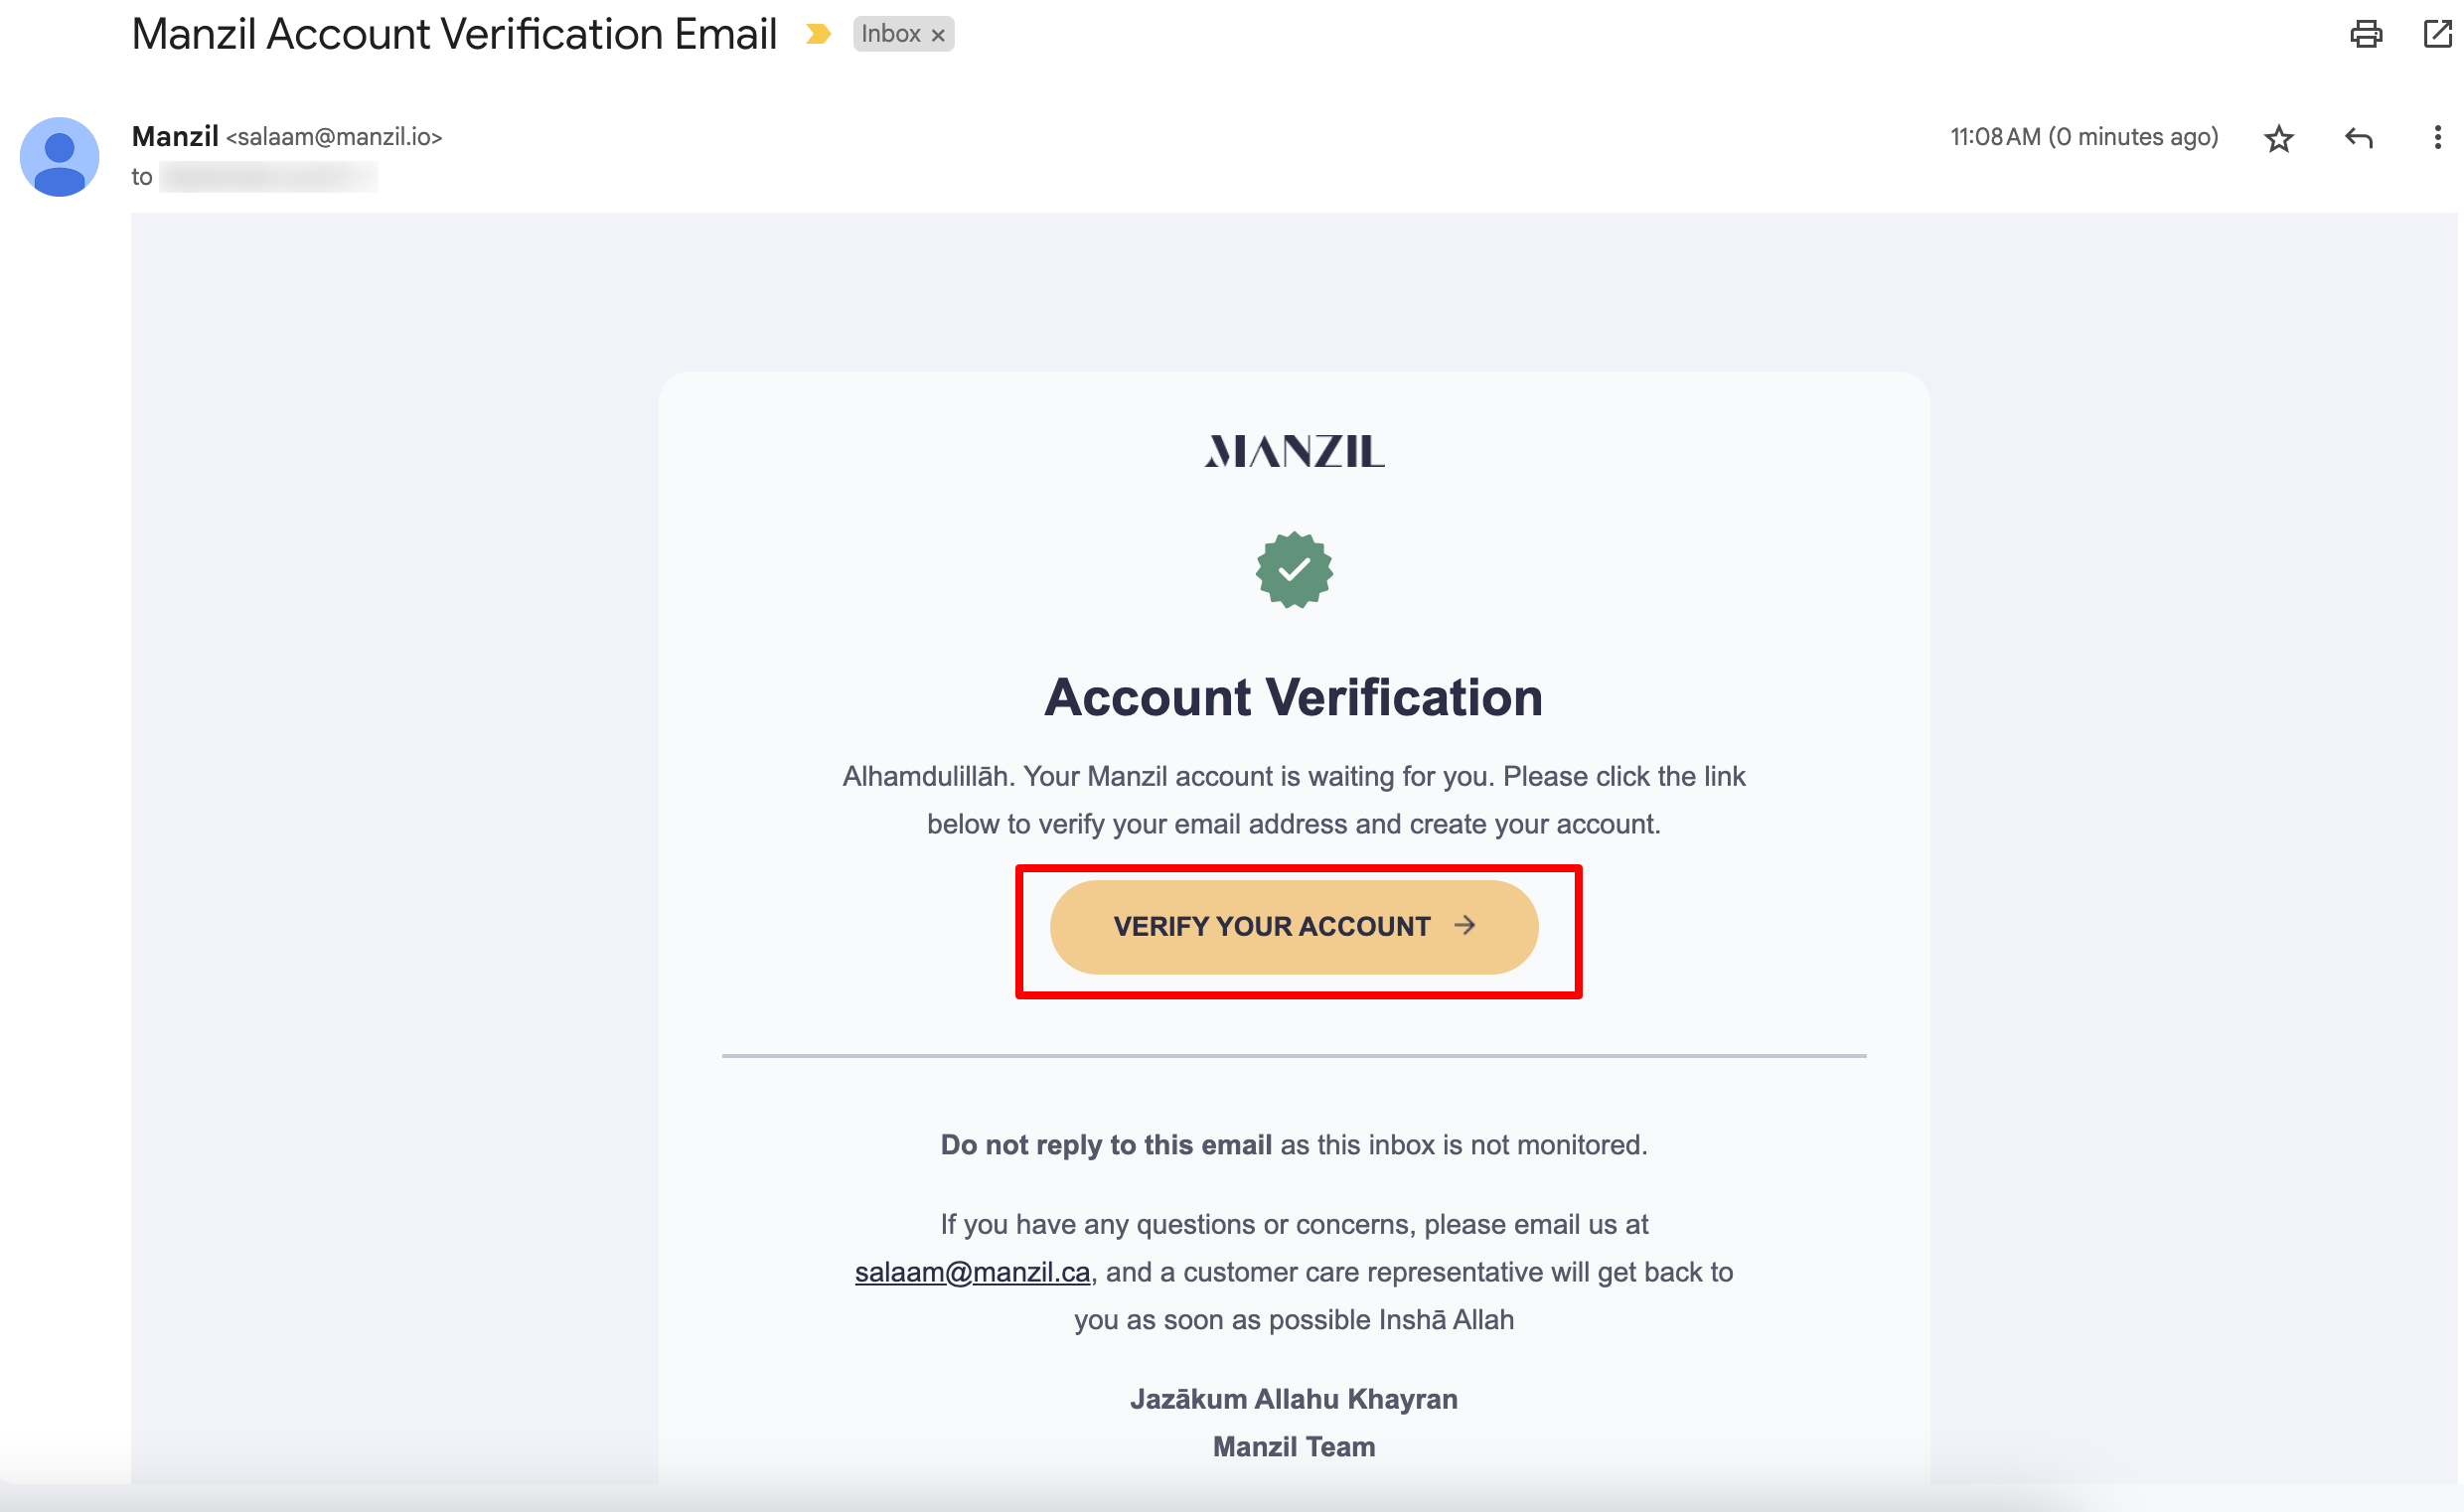The image size is (2464, 1512).
Task: Open the salaam@manzil.ca email link
Action: tap(972, 1272)
